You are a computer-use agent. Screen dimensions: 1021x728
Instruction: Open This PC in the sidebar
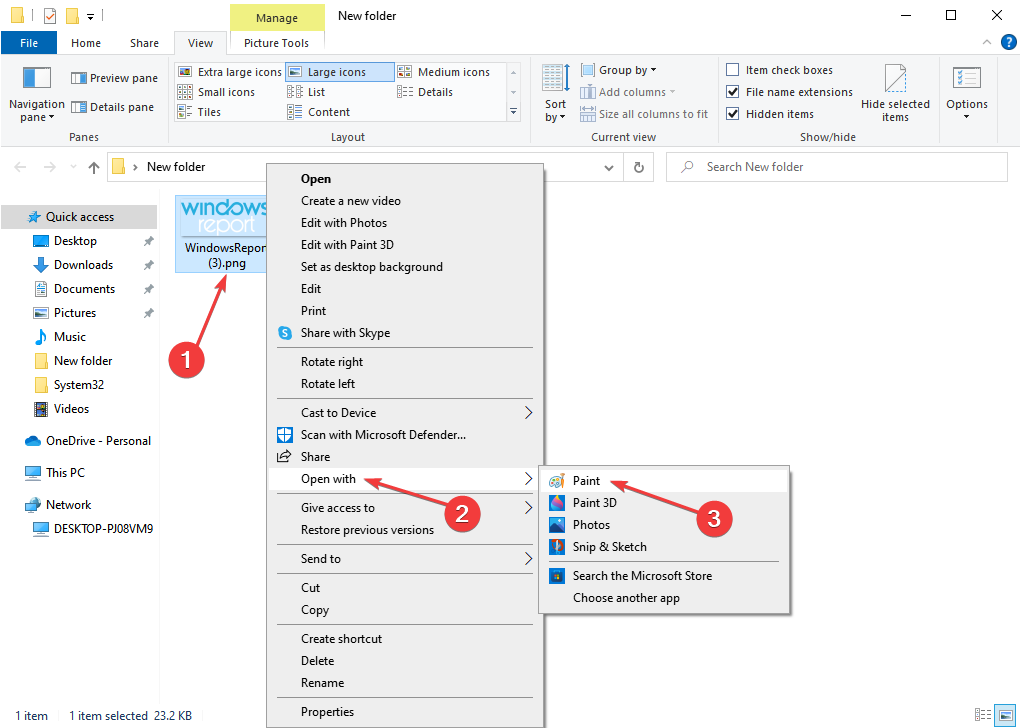64,473
